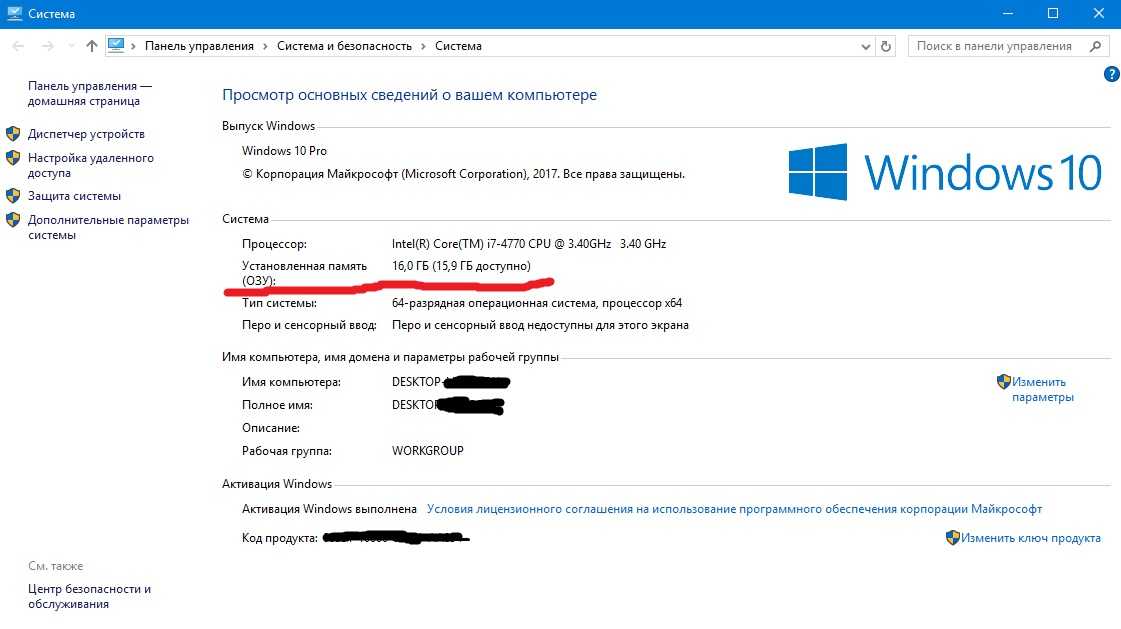Select Система in the breadcrumb path
1121x629 pixels.
(x=458, y=46)
